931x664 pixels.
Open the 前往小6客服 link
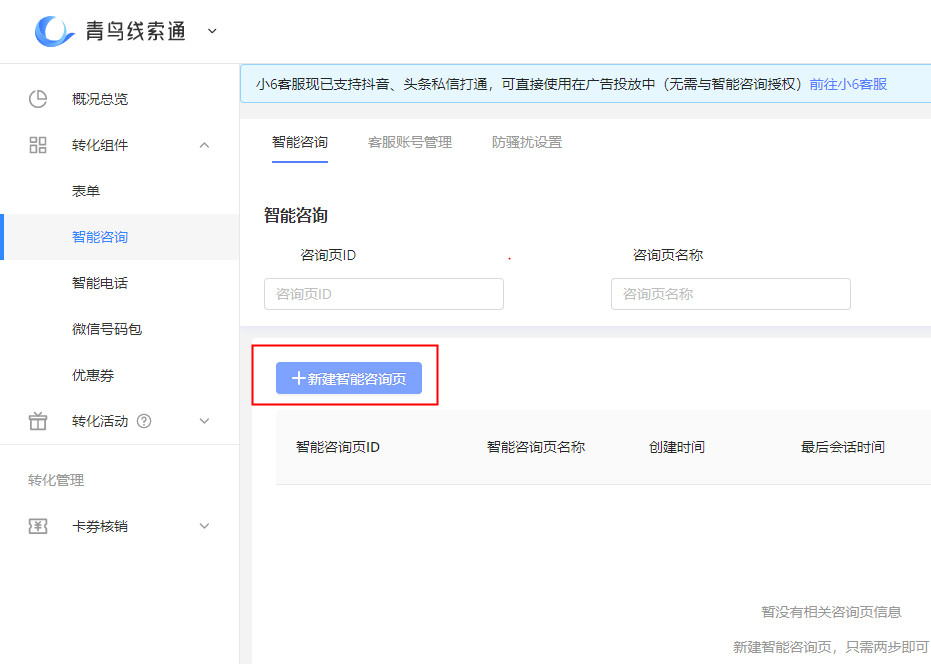pos(849,87)
